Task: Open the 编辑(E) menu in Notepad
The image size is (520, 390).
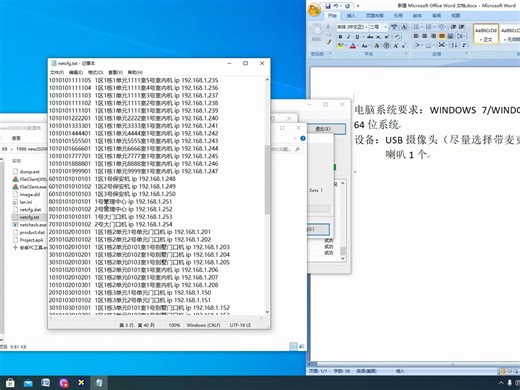Action: tap(76, 72)
